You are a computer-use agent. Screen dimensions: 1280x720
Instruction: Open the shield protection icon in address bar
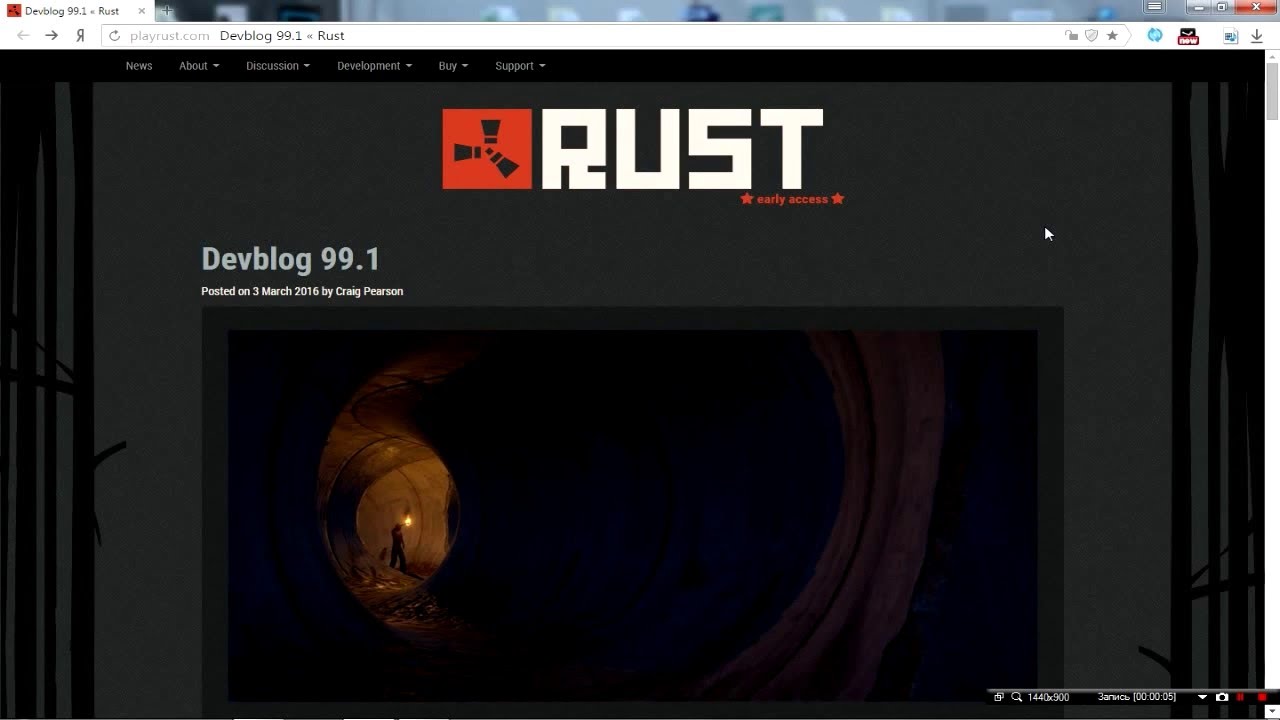[1091, 35]
